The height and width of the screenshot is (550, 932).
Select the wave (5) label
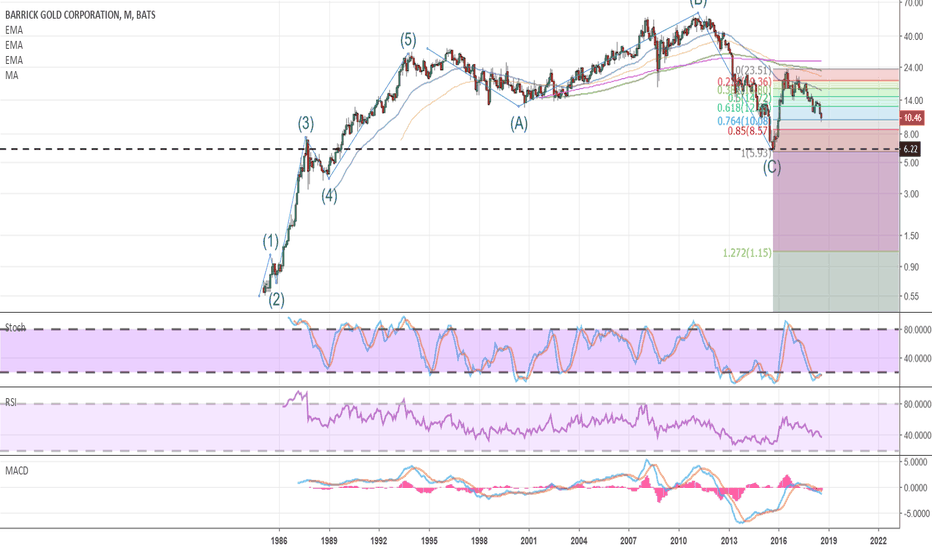408,40
